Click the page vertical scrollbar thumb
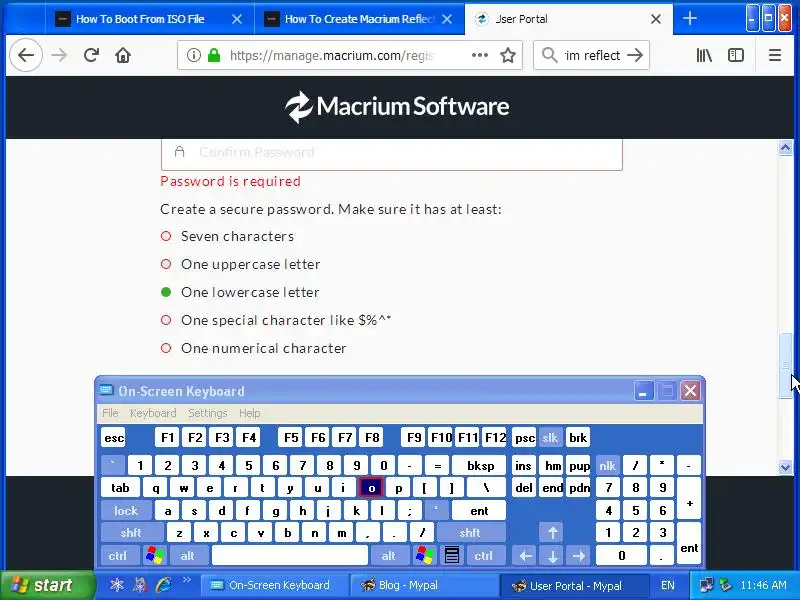 pos(786,365)
